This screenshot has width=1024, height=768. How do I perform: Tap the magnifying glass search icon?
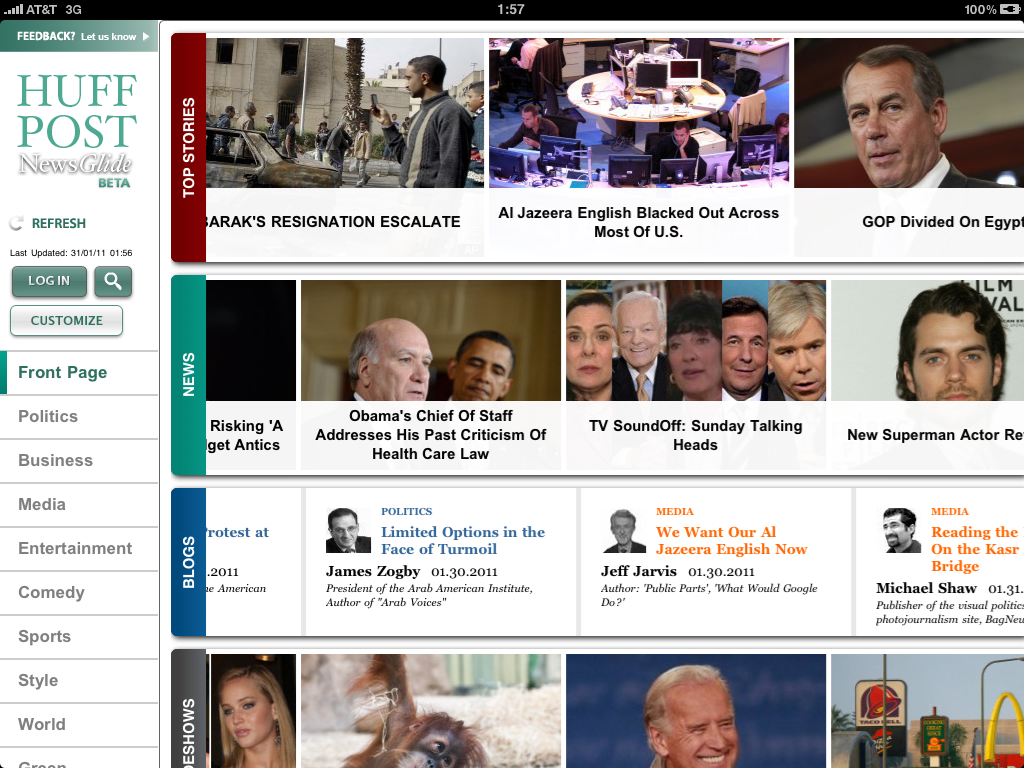pos(113,281)
